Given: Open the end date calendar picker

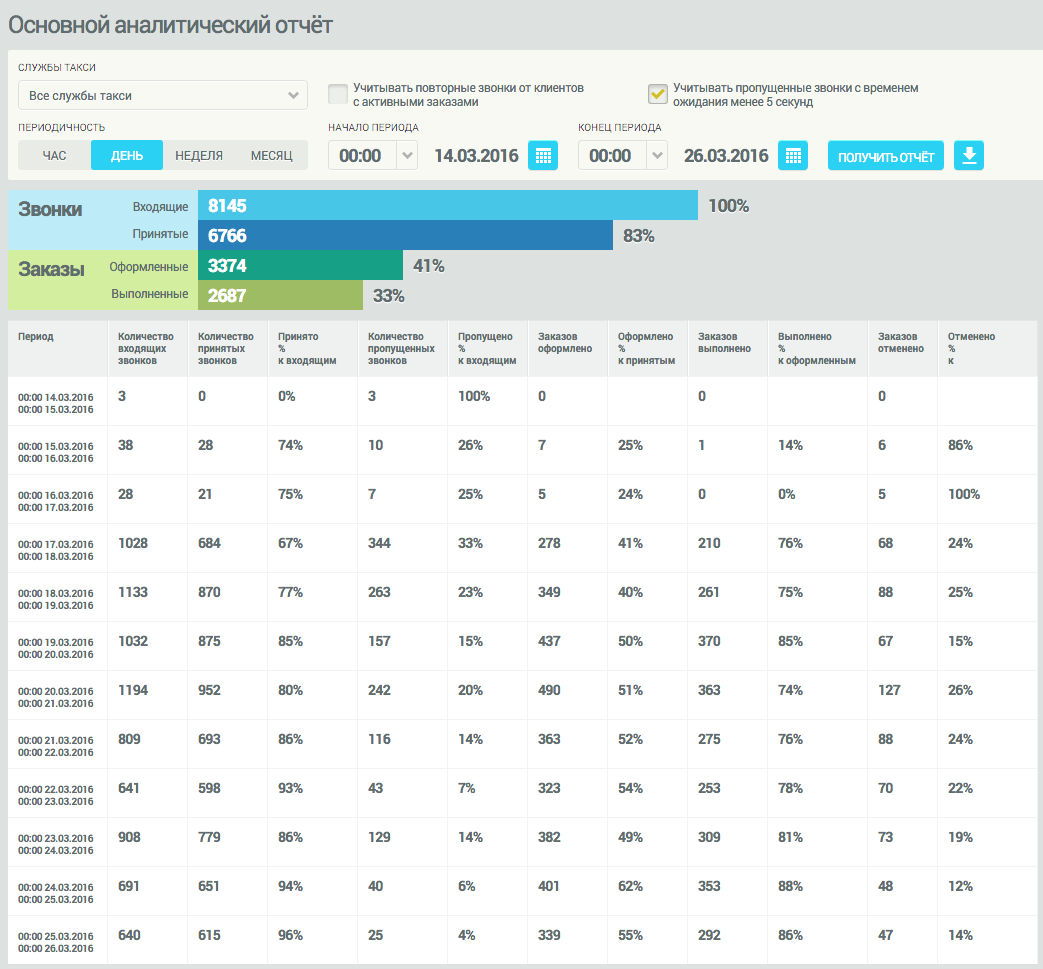Looking at the screenshot, I should click(x=792, y=156).
